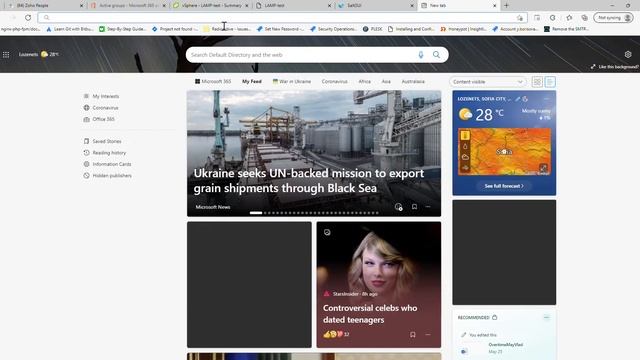640x360 pixels.
Task: Open the Australasia feed tab
Action: click(x=413, y=82)
